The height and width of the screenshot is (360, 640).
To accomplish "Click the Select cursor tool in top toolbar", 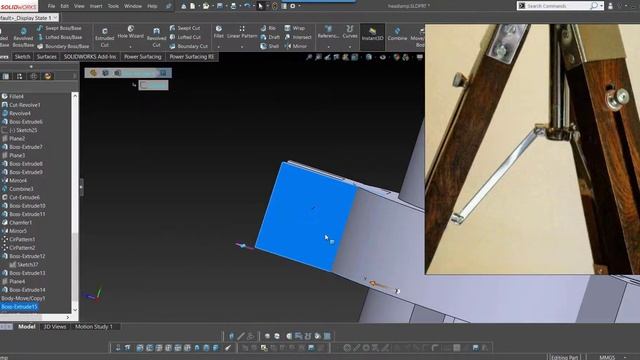I will click(260, 6).
